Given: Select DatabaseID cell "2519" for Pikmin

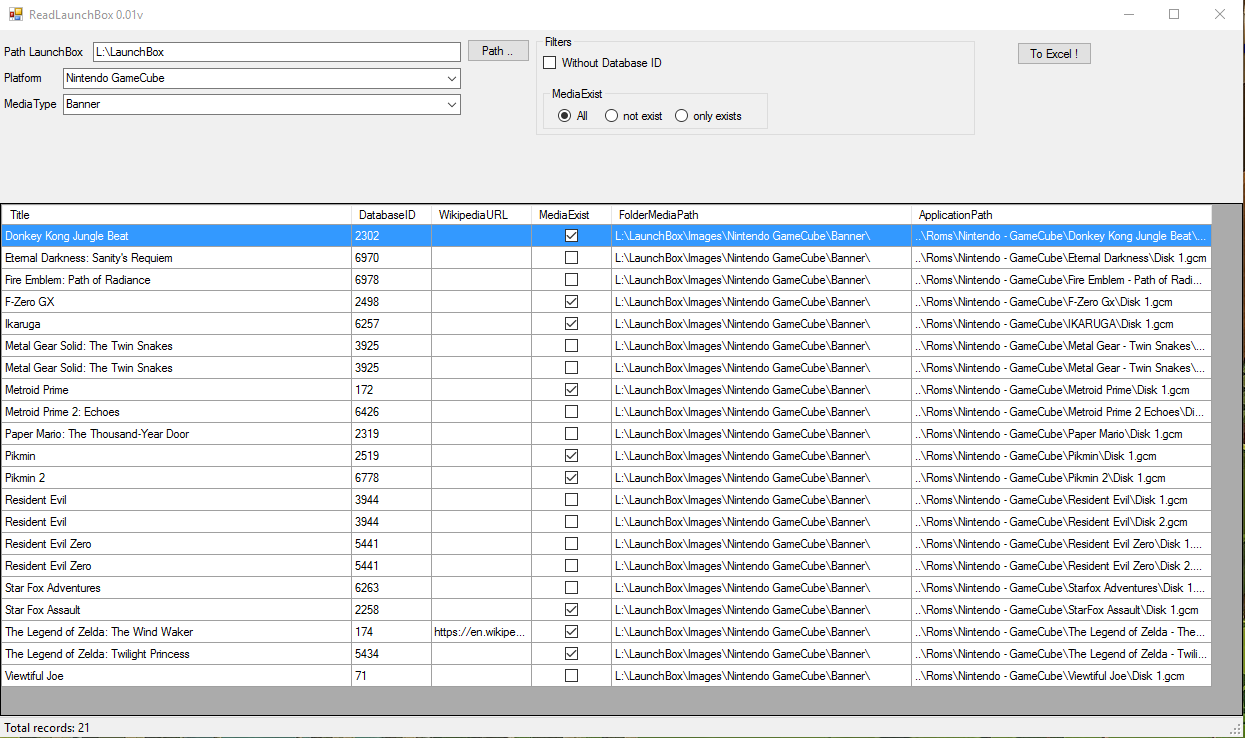Looking at the screenshot, I should pyautogui.click(x=392, y=456).
